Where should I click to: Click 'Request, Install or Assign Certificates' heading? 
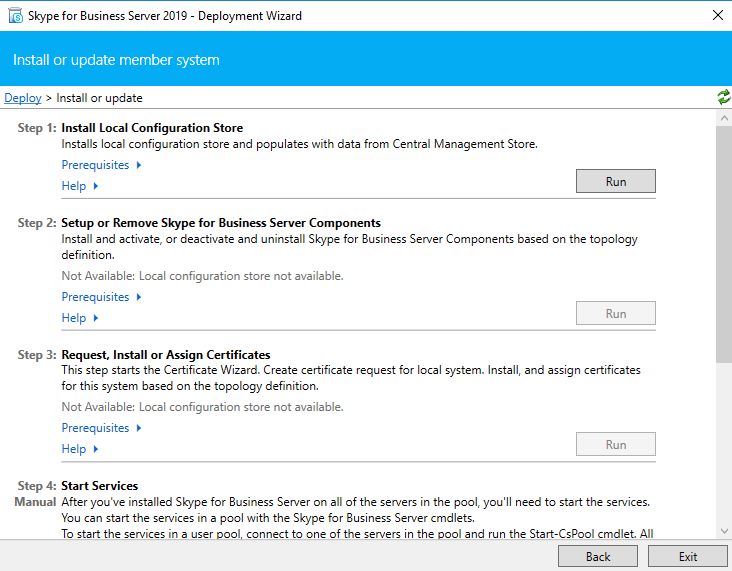[166, 354]
